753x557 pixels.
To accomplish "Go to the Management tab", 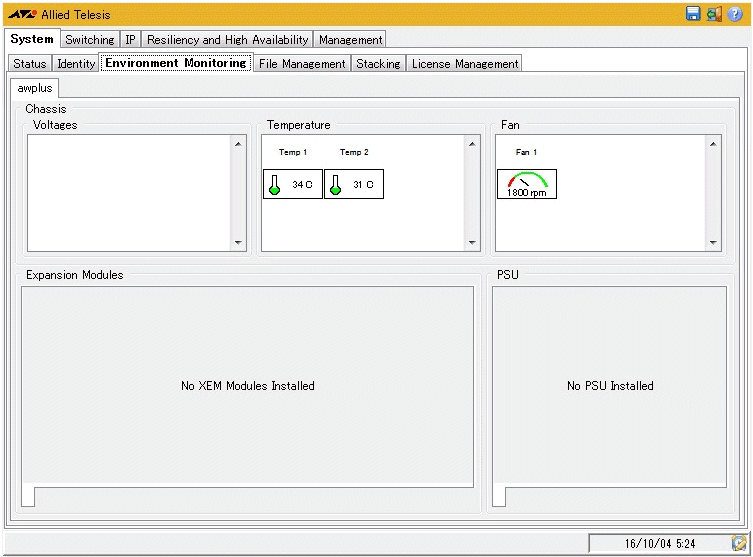I will click(350, 40).
